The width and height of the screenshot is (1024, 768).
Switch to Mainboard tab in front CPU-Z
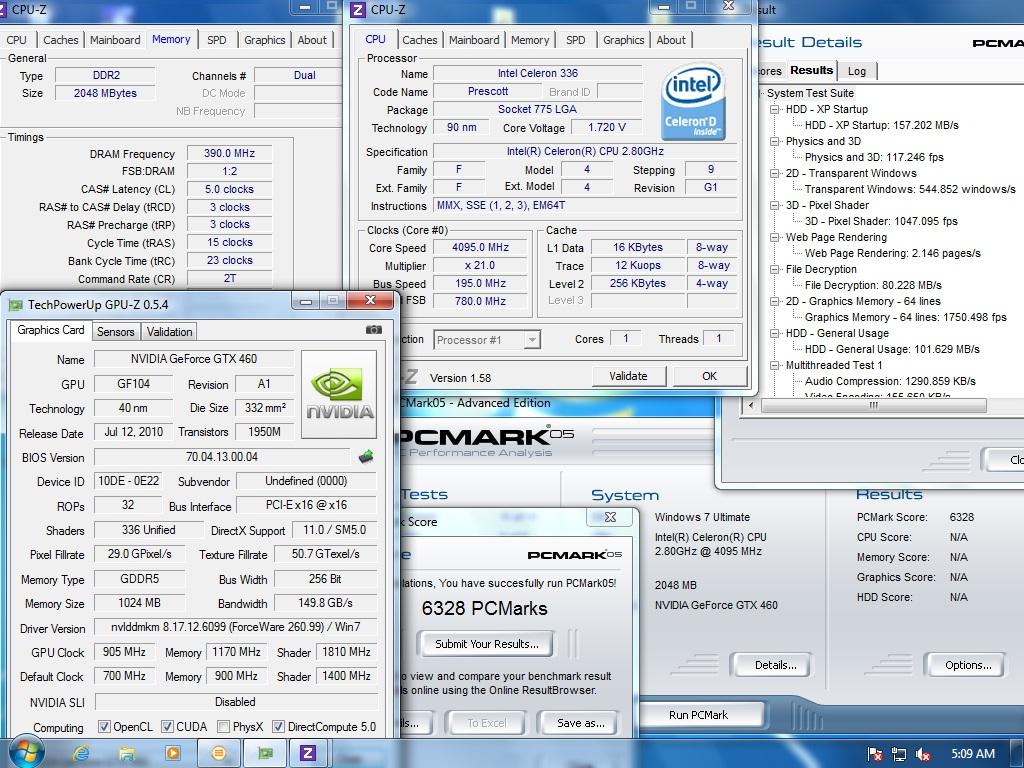coord(474,40)
